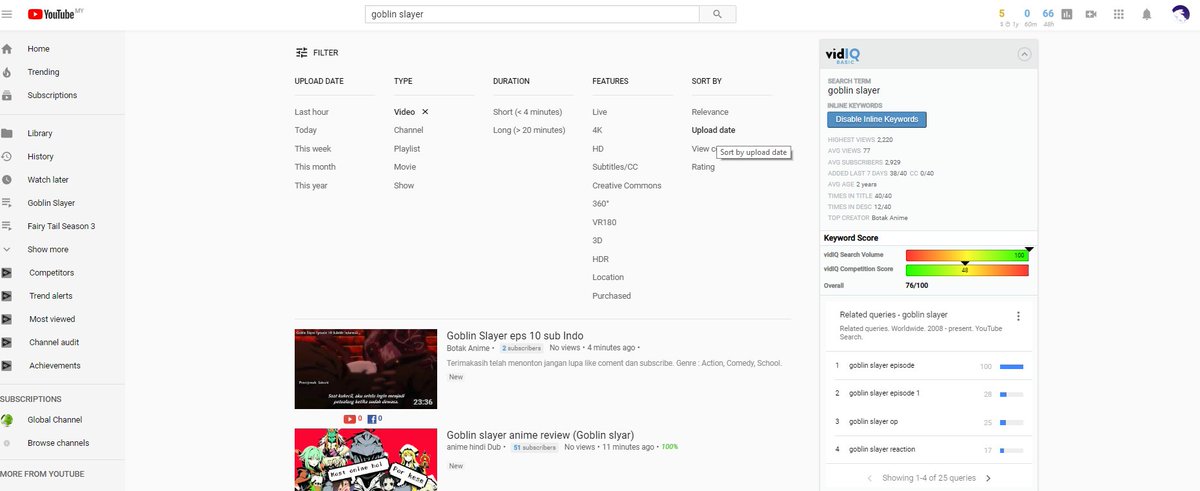The width and height of the screenshot is (1200, 491).
Task: Open the hamburger guide menu
Action: coord(7,14)
